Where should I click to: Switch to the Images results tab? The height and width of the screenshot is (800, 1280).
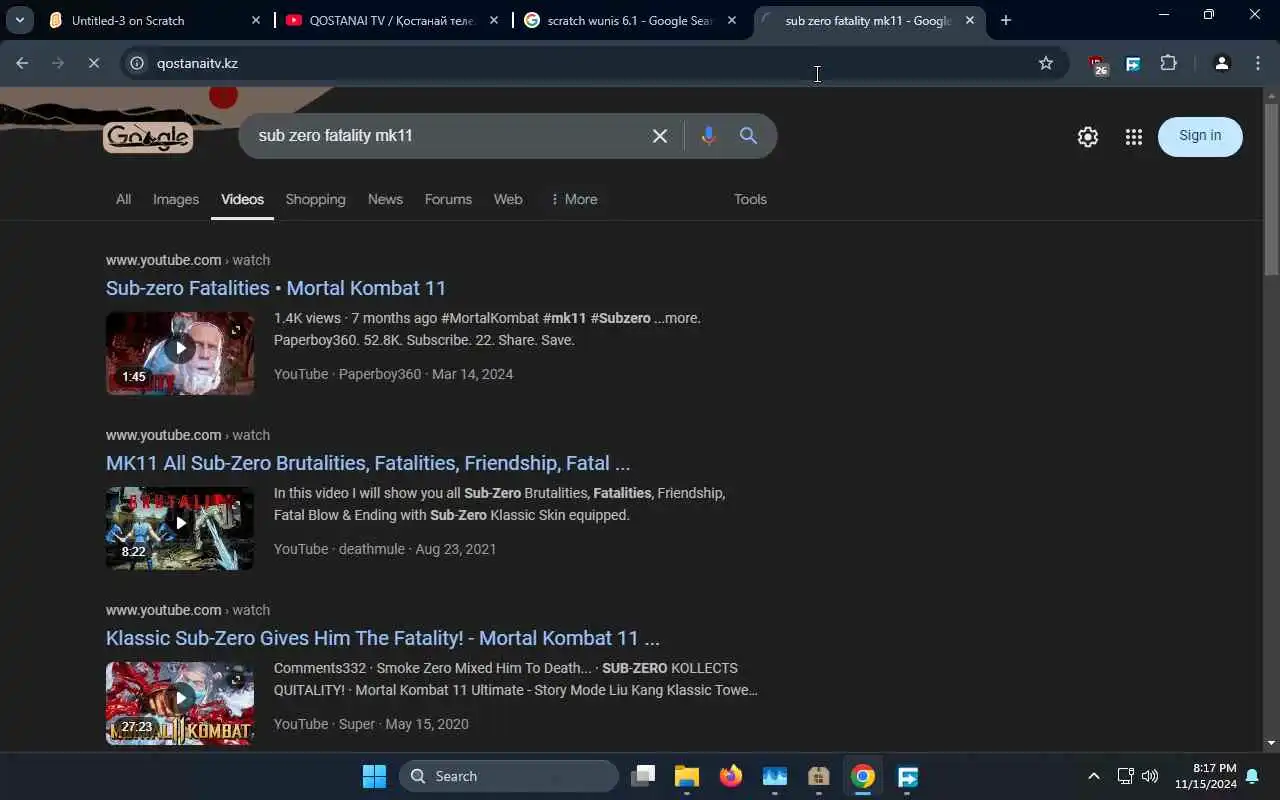pyautogui.click(x=176, y=199)
